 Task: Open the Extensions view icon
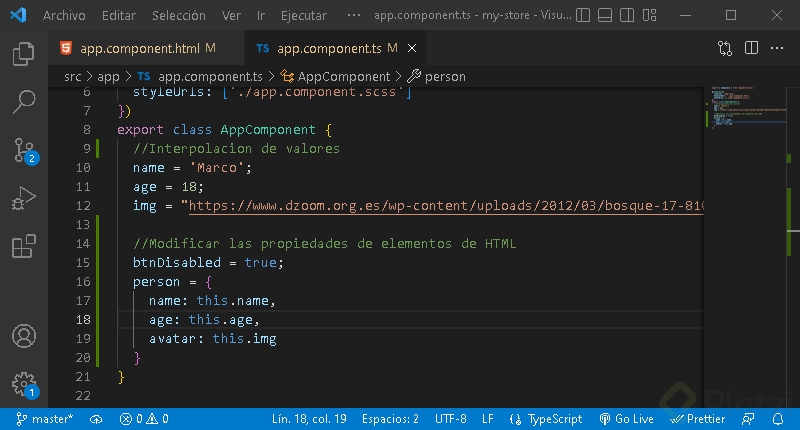23,247
